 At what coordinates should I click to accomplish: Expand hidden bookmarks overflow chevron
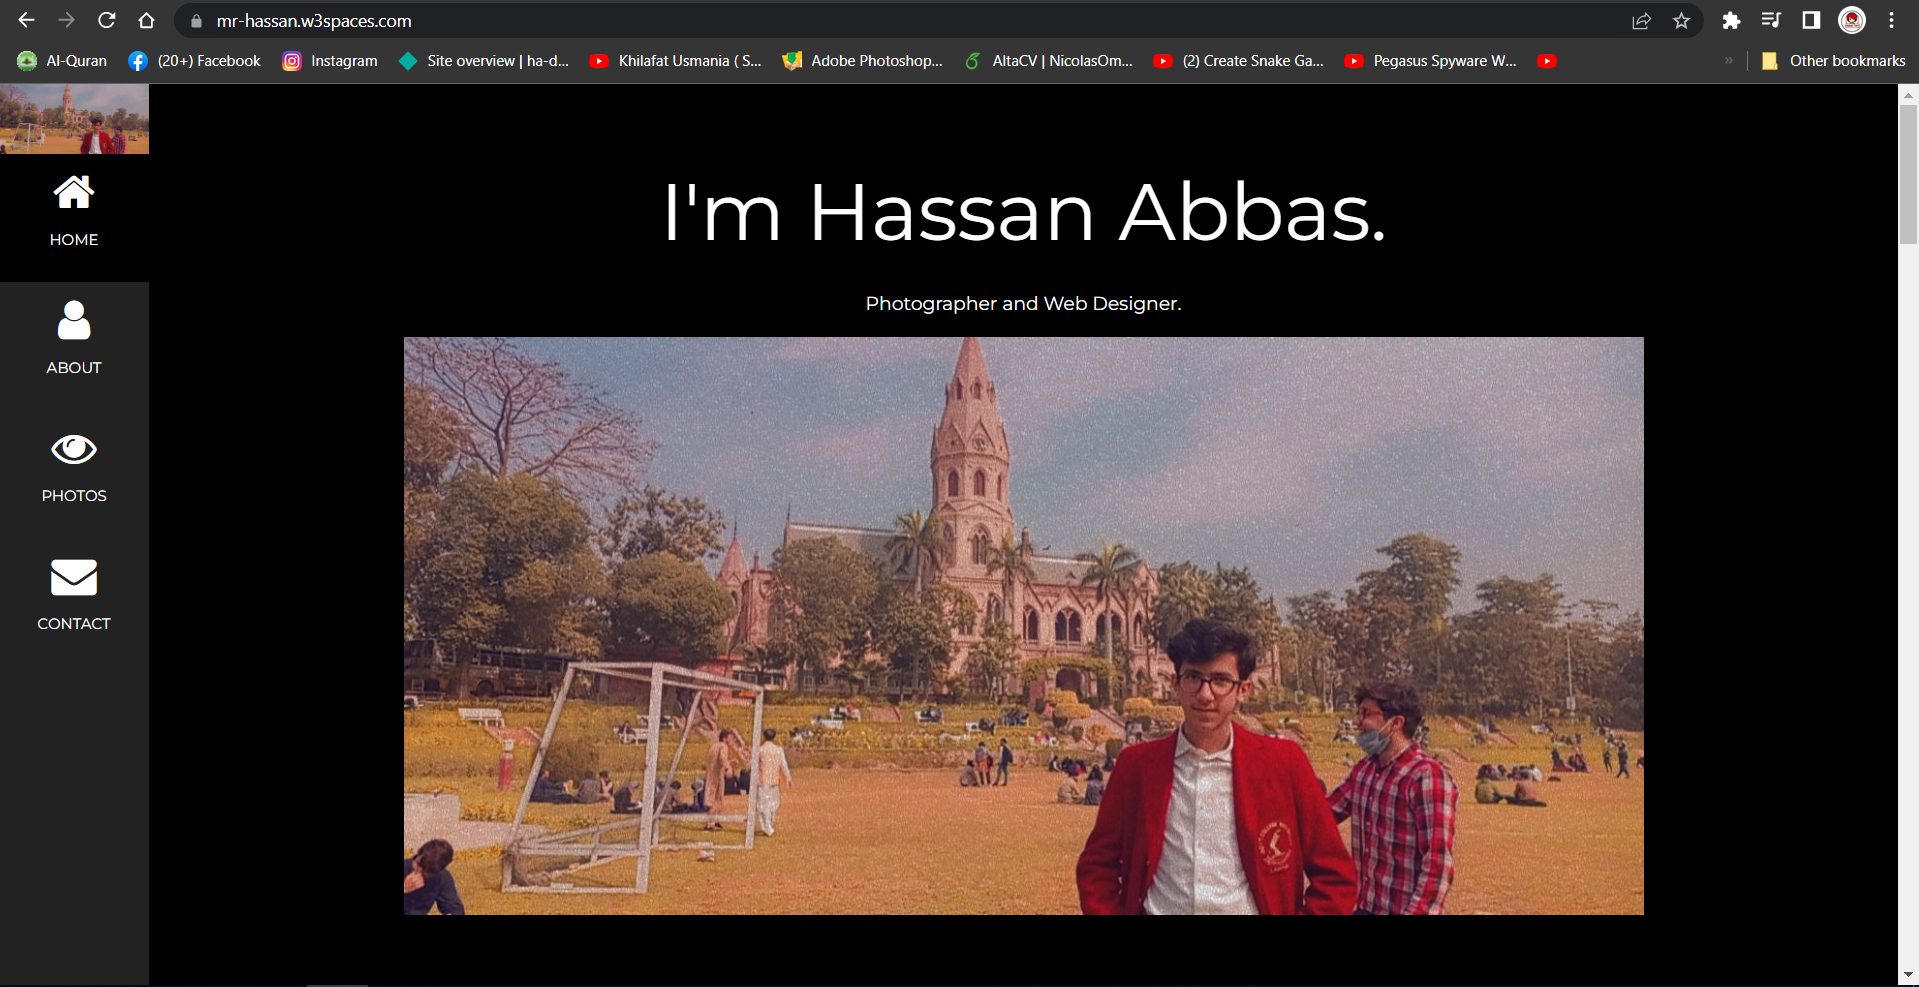(1728, 61)
